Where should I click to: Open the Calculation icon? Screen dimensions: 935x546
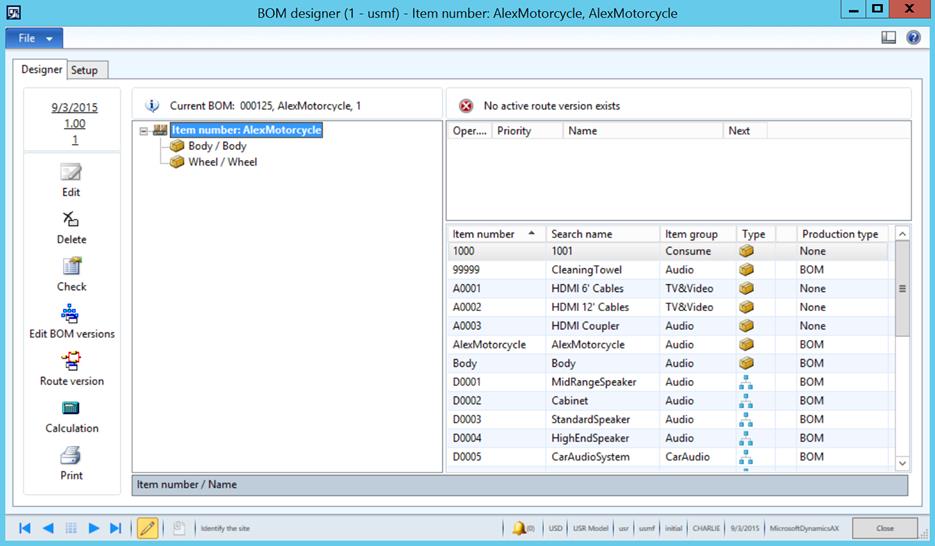point(70,408)
